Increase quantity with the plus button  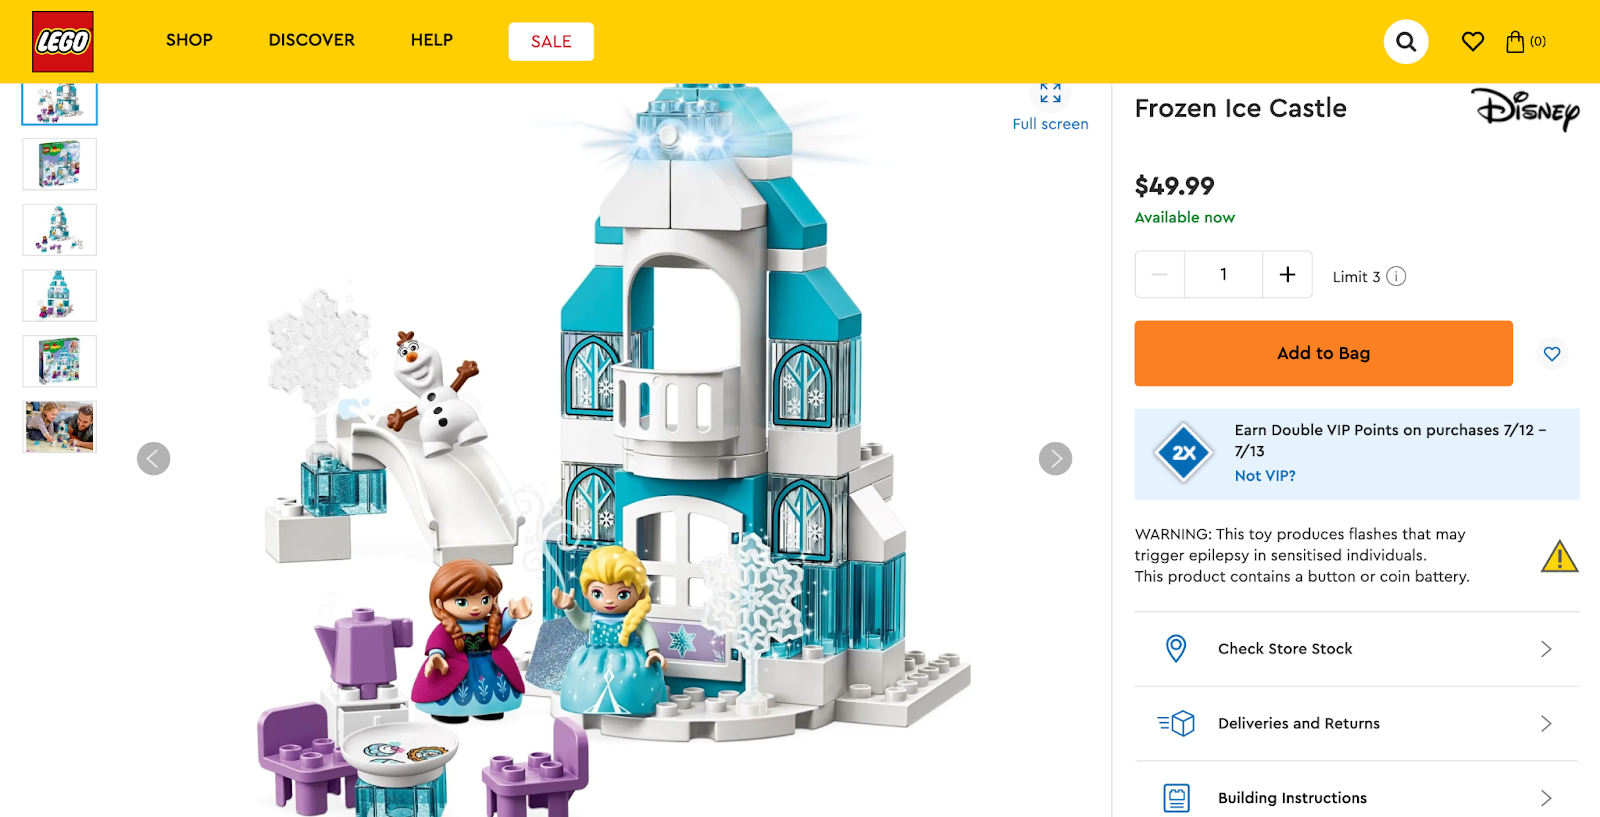(x=1288, y=274)
